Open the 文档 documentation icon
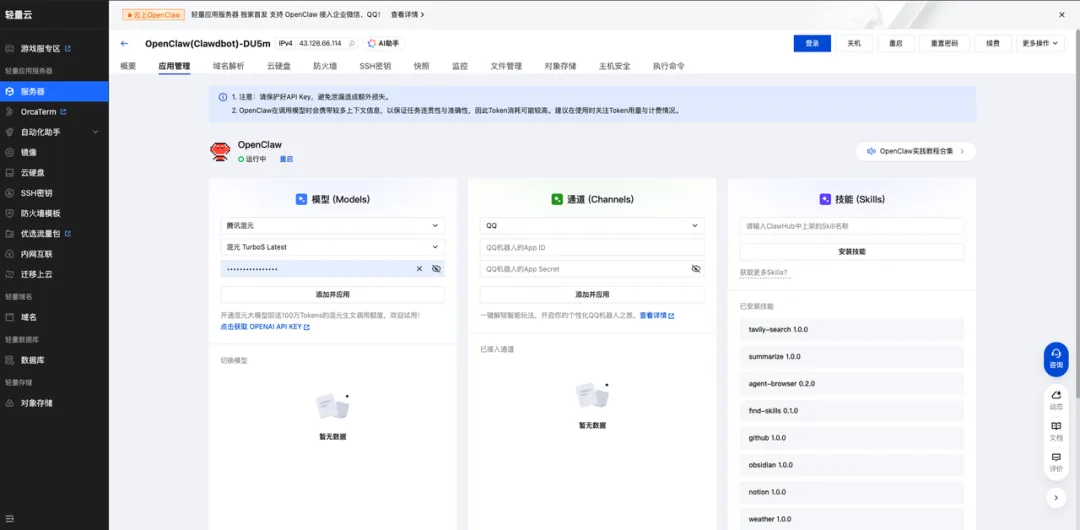The image size is (1080, 530). pos(1056,431)
